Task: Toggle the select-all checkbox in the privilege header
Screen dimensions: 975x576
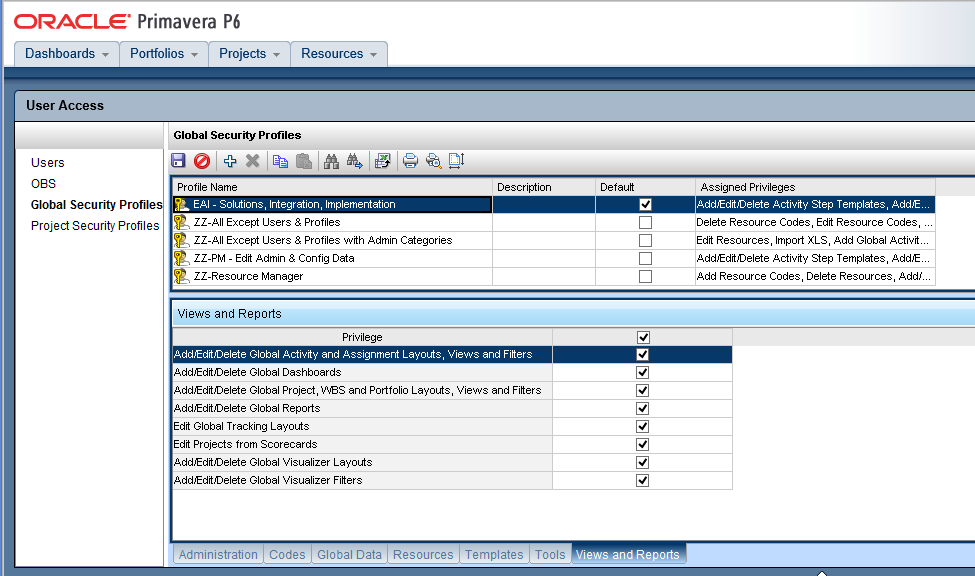Action: click(x=641, y=337)
